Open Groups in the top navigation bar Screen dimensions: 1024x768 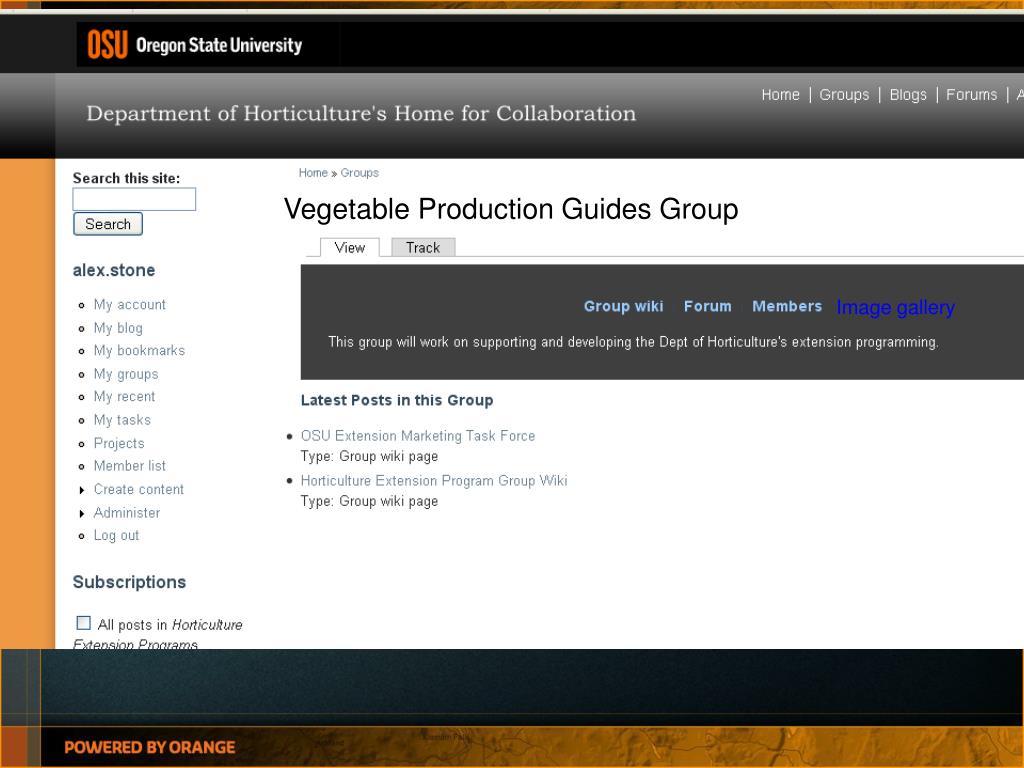point(844,95)
